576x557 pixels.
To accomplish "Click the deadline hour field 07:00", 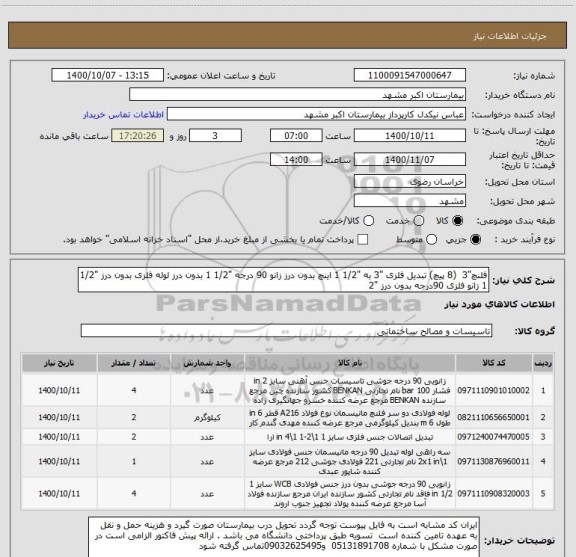I will (296, 136).
